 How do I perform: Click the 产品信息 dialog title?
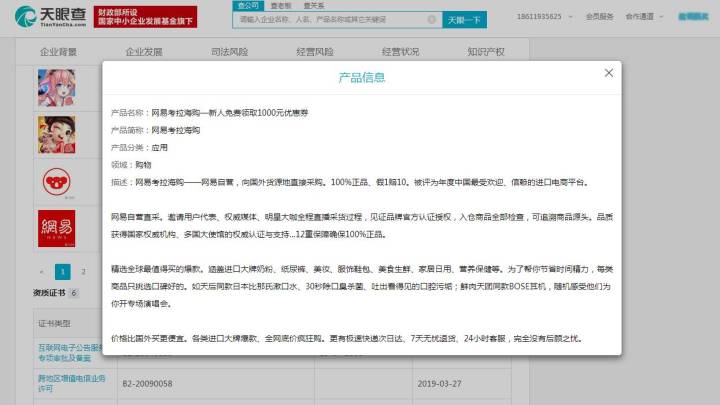(362, 78)
